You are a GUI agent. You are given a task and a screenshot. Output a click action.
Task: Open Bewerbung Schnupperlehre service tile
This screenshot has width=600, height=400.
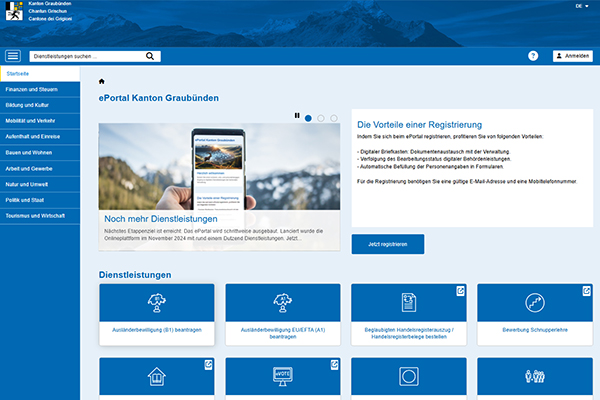point(535,314)
